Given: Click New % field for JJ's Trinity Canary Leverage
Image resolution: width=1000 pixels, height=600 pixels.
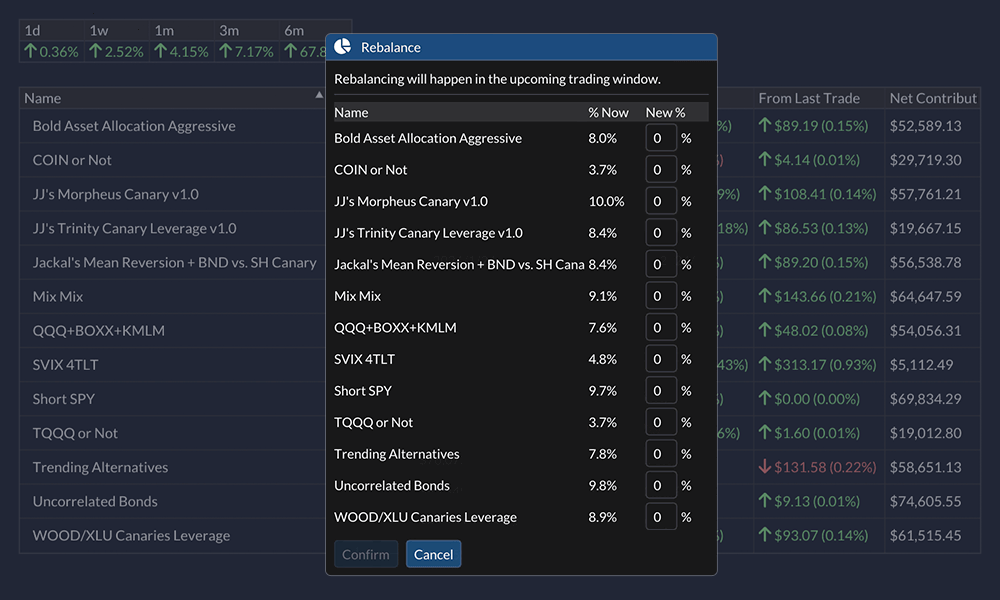Looking at the screenshot, I should (661, 233).
